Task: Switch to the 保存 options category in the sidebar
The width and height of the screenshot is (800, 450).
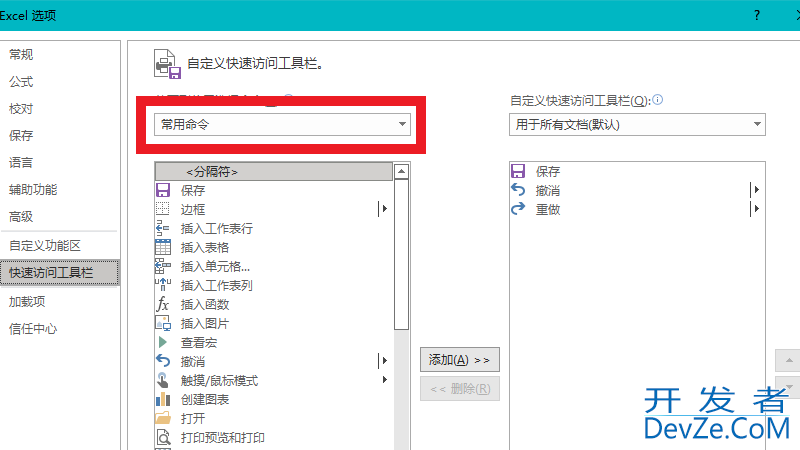Action: (21, 135)
